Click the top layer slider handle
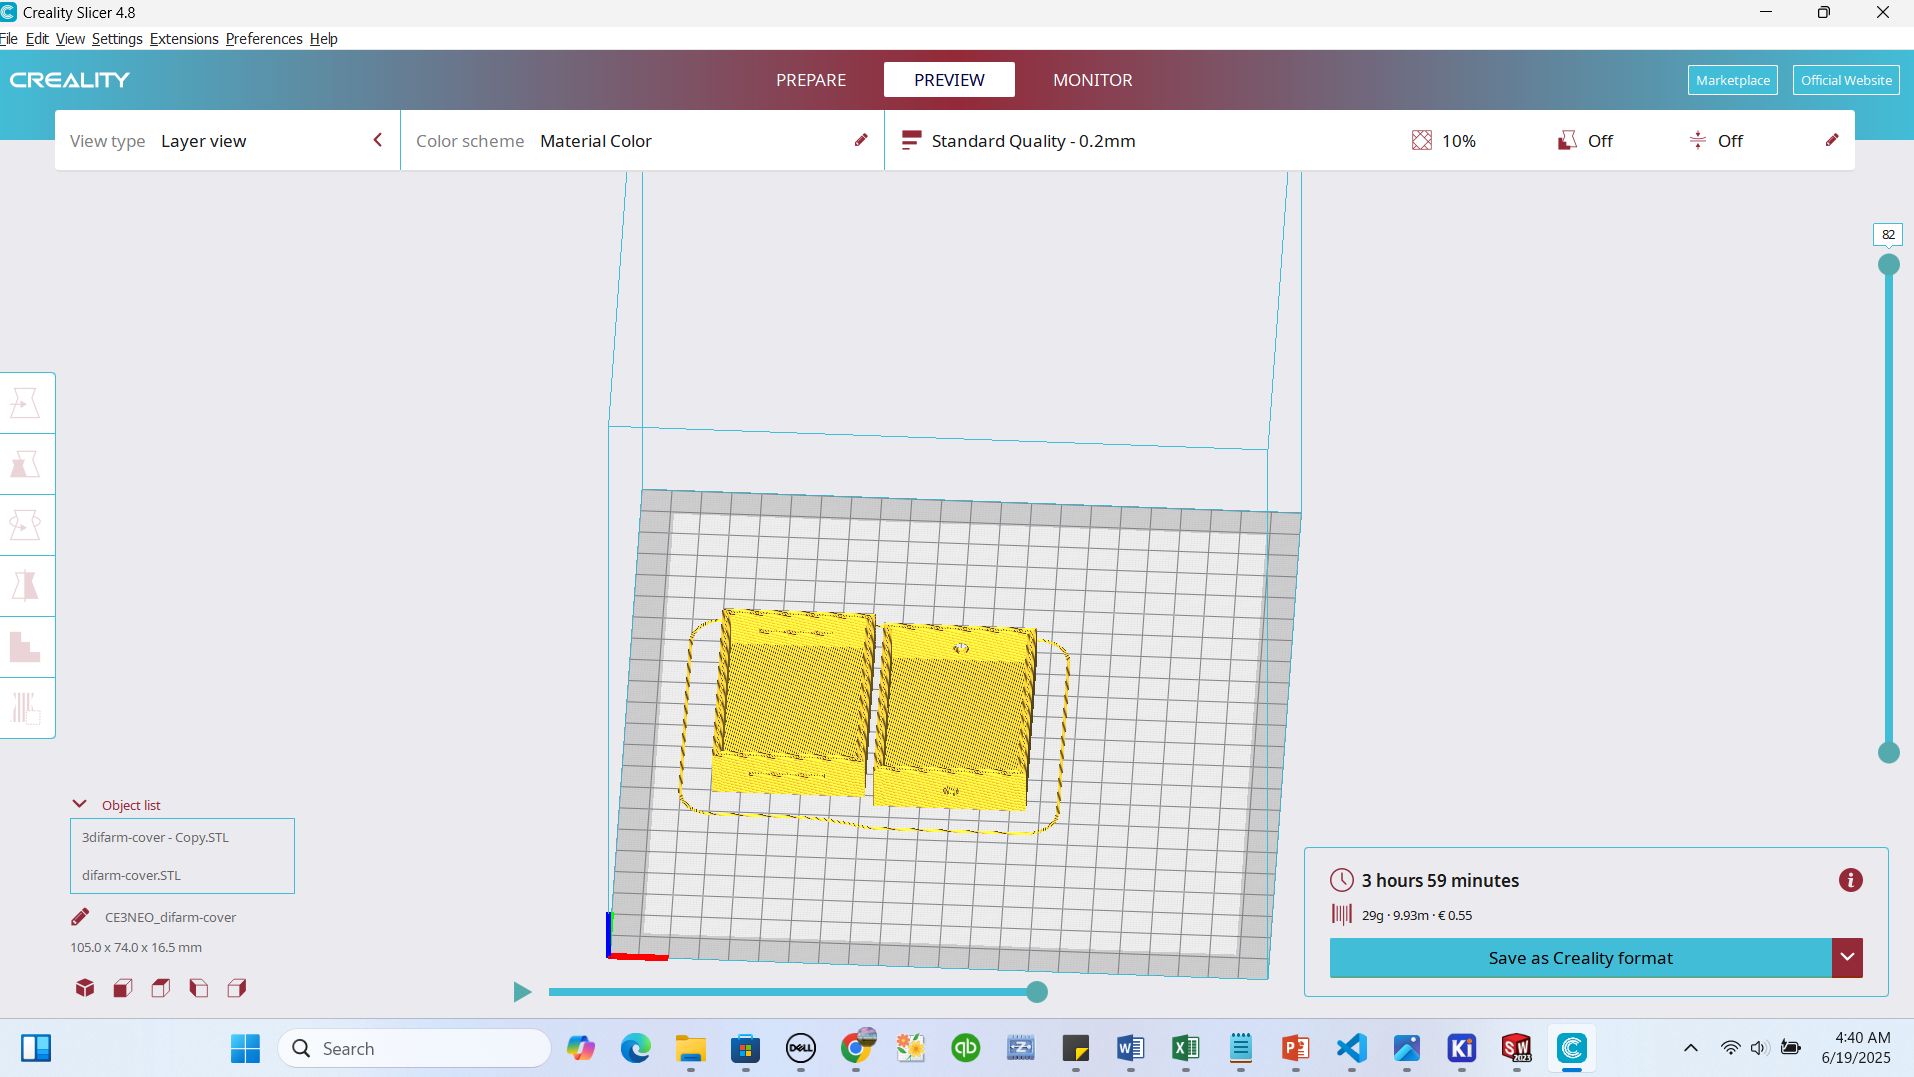 click(1888, 265)
